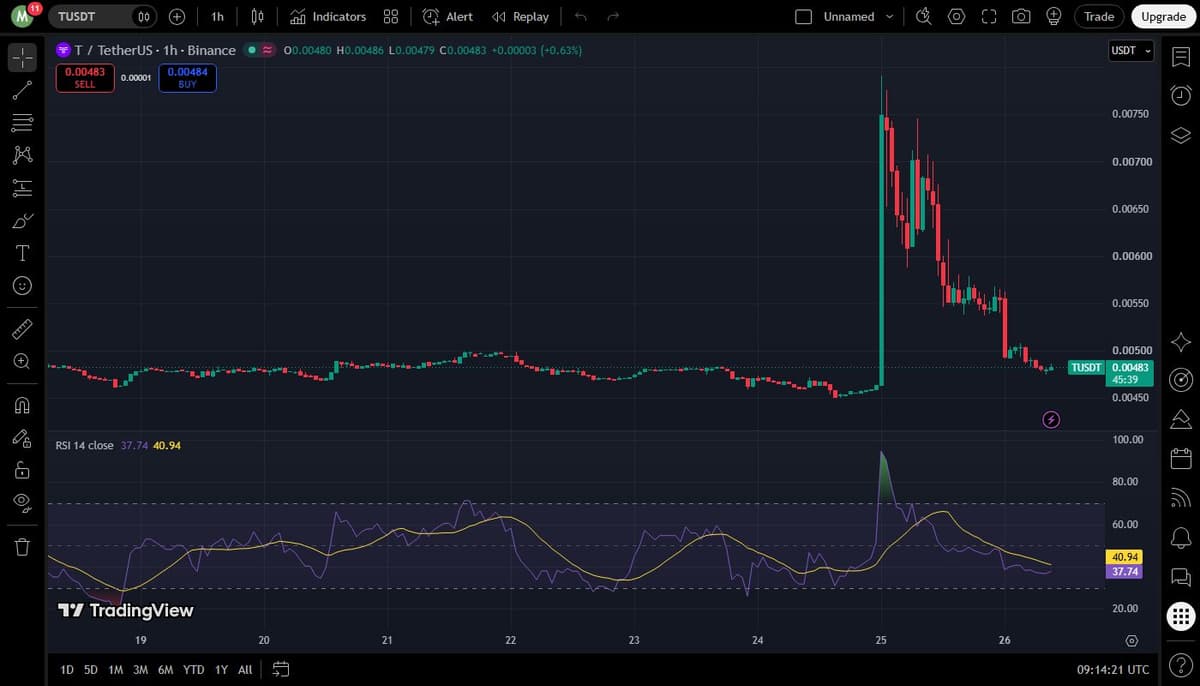This screenshot has height=686, width=1200.
Task: Open the publish idea lightbulb icon
Action: (x=1053, y=17)
